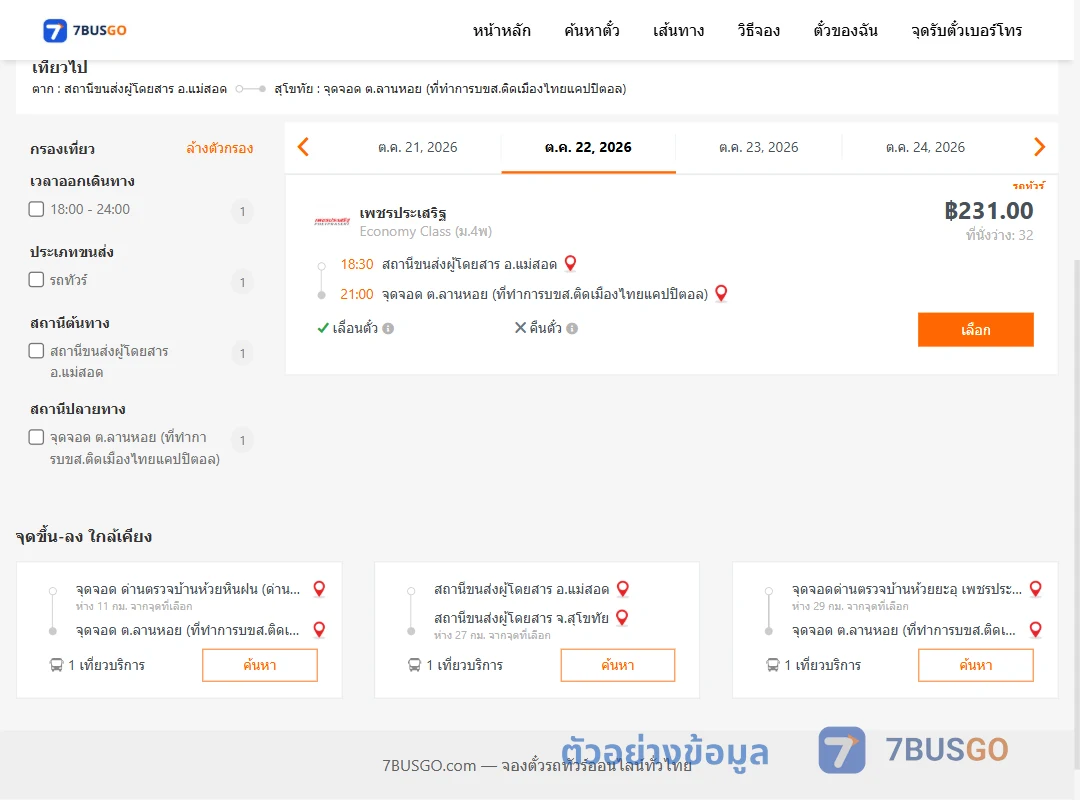Select the ต.ค. 23, 2026 date tab

pos(758,147)
